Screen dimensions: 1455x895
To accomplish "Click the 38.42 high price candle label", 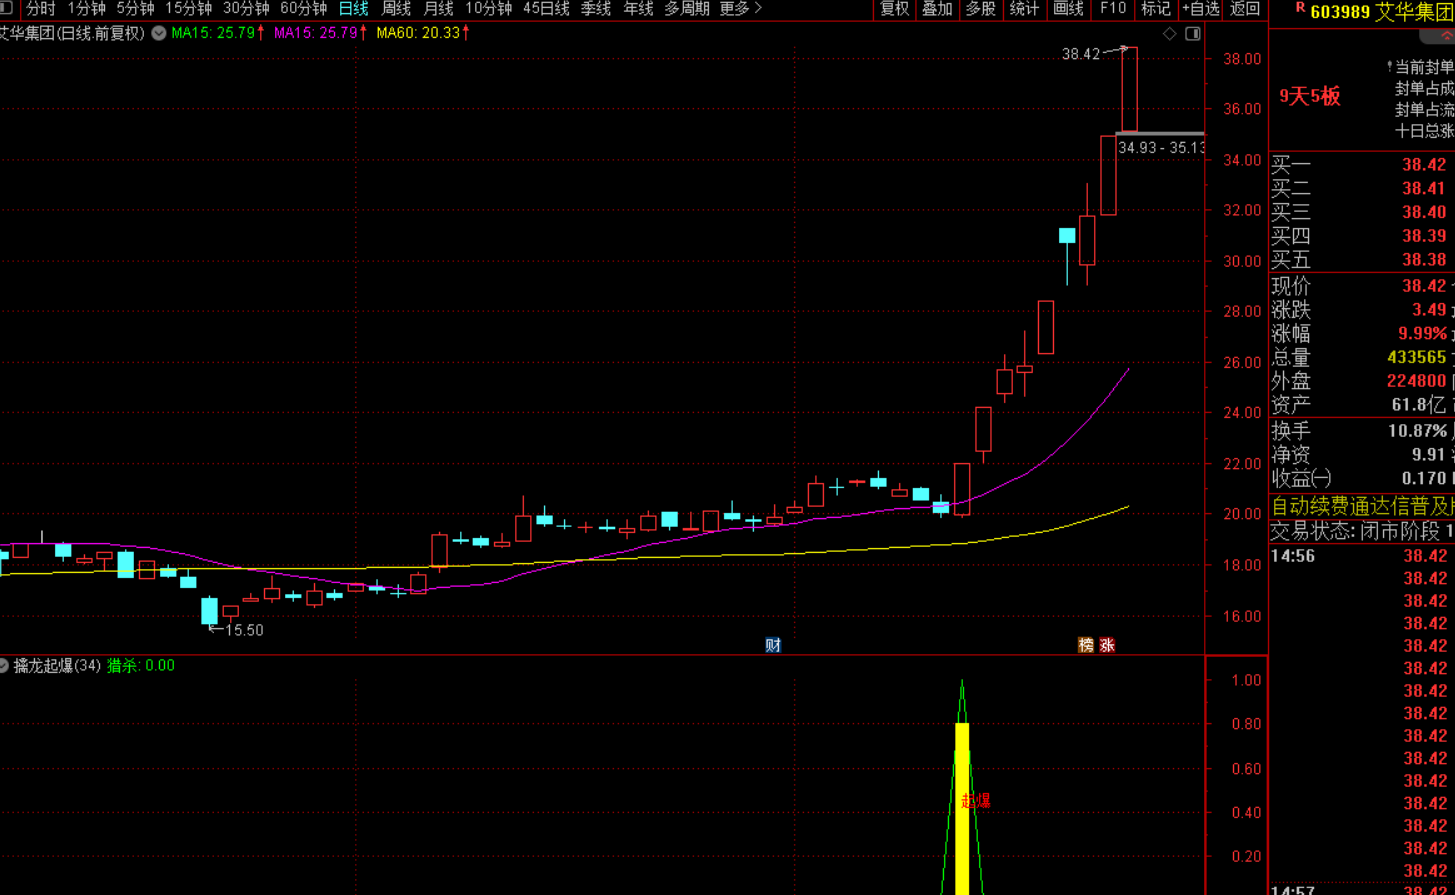I will click(x=1081, y=54).
